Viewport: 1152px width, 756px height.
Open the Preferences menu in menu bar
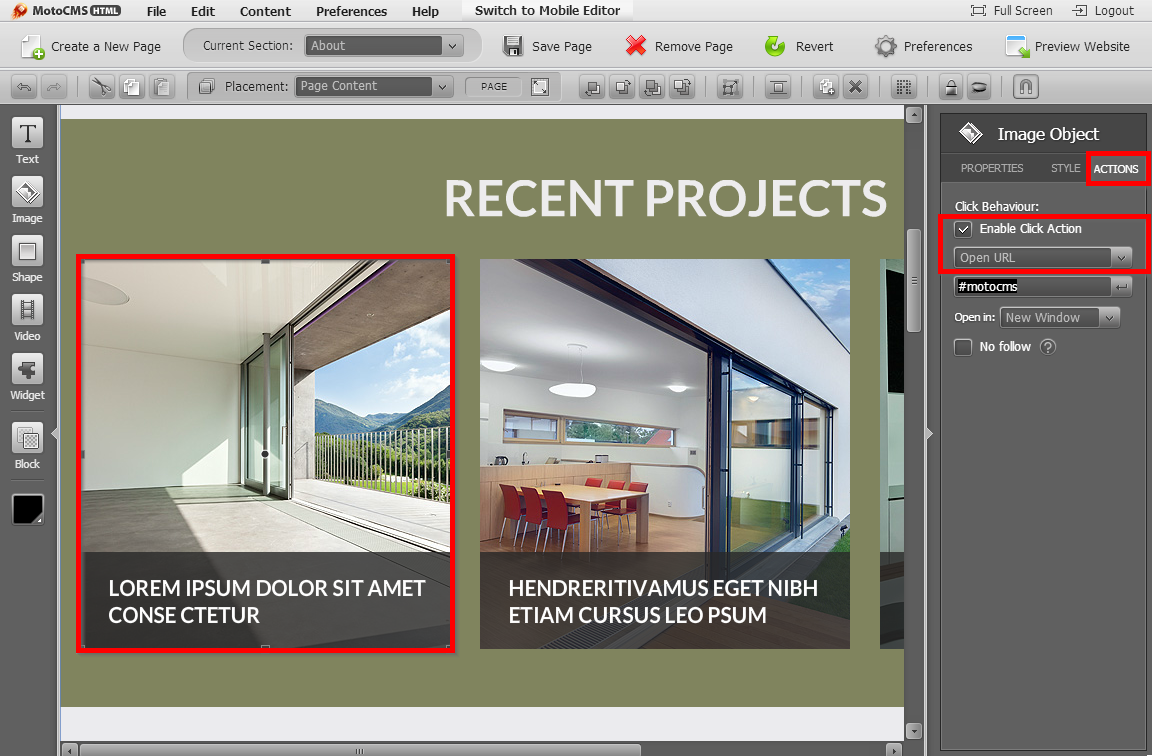[x=351, y=11]
